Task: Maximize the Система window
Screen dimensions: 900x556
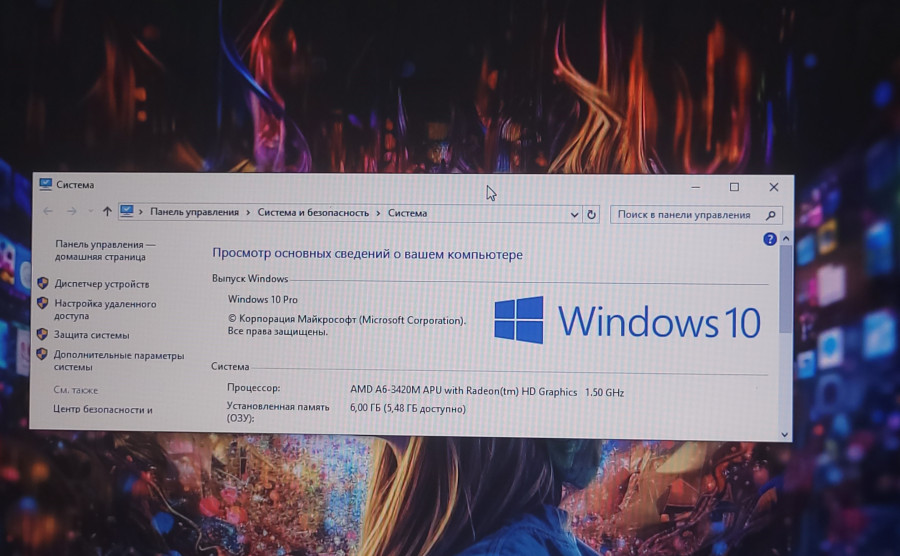Action: click(734, 187)
